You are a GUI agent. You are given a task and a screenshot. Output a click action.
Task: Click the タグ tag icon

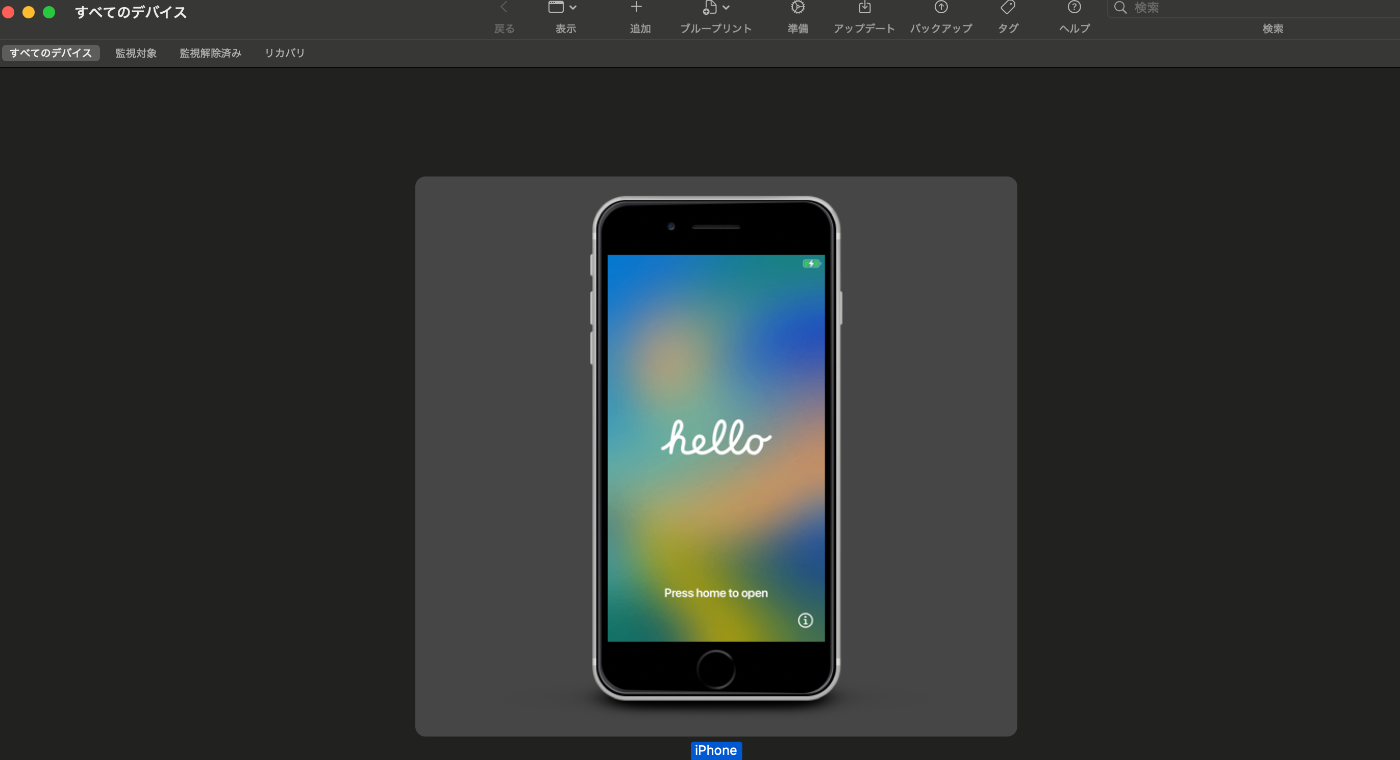point(1008,7)
